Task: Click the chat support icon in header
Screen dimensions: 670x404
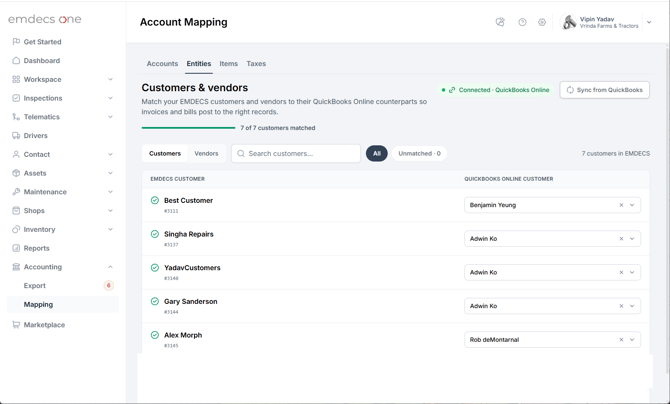Action: (500, 22)
